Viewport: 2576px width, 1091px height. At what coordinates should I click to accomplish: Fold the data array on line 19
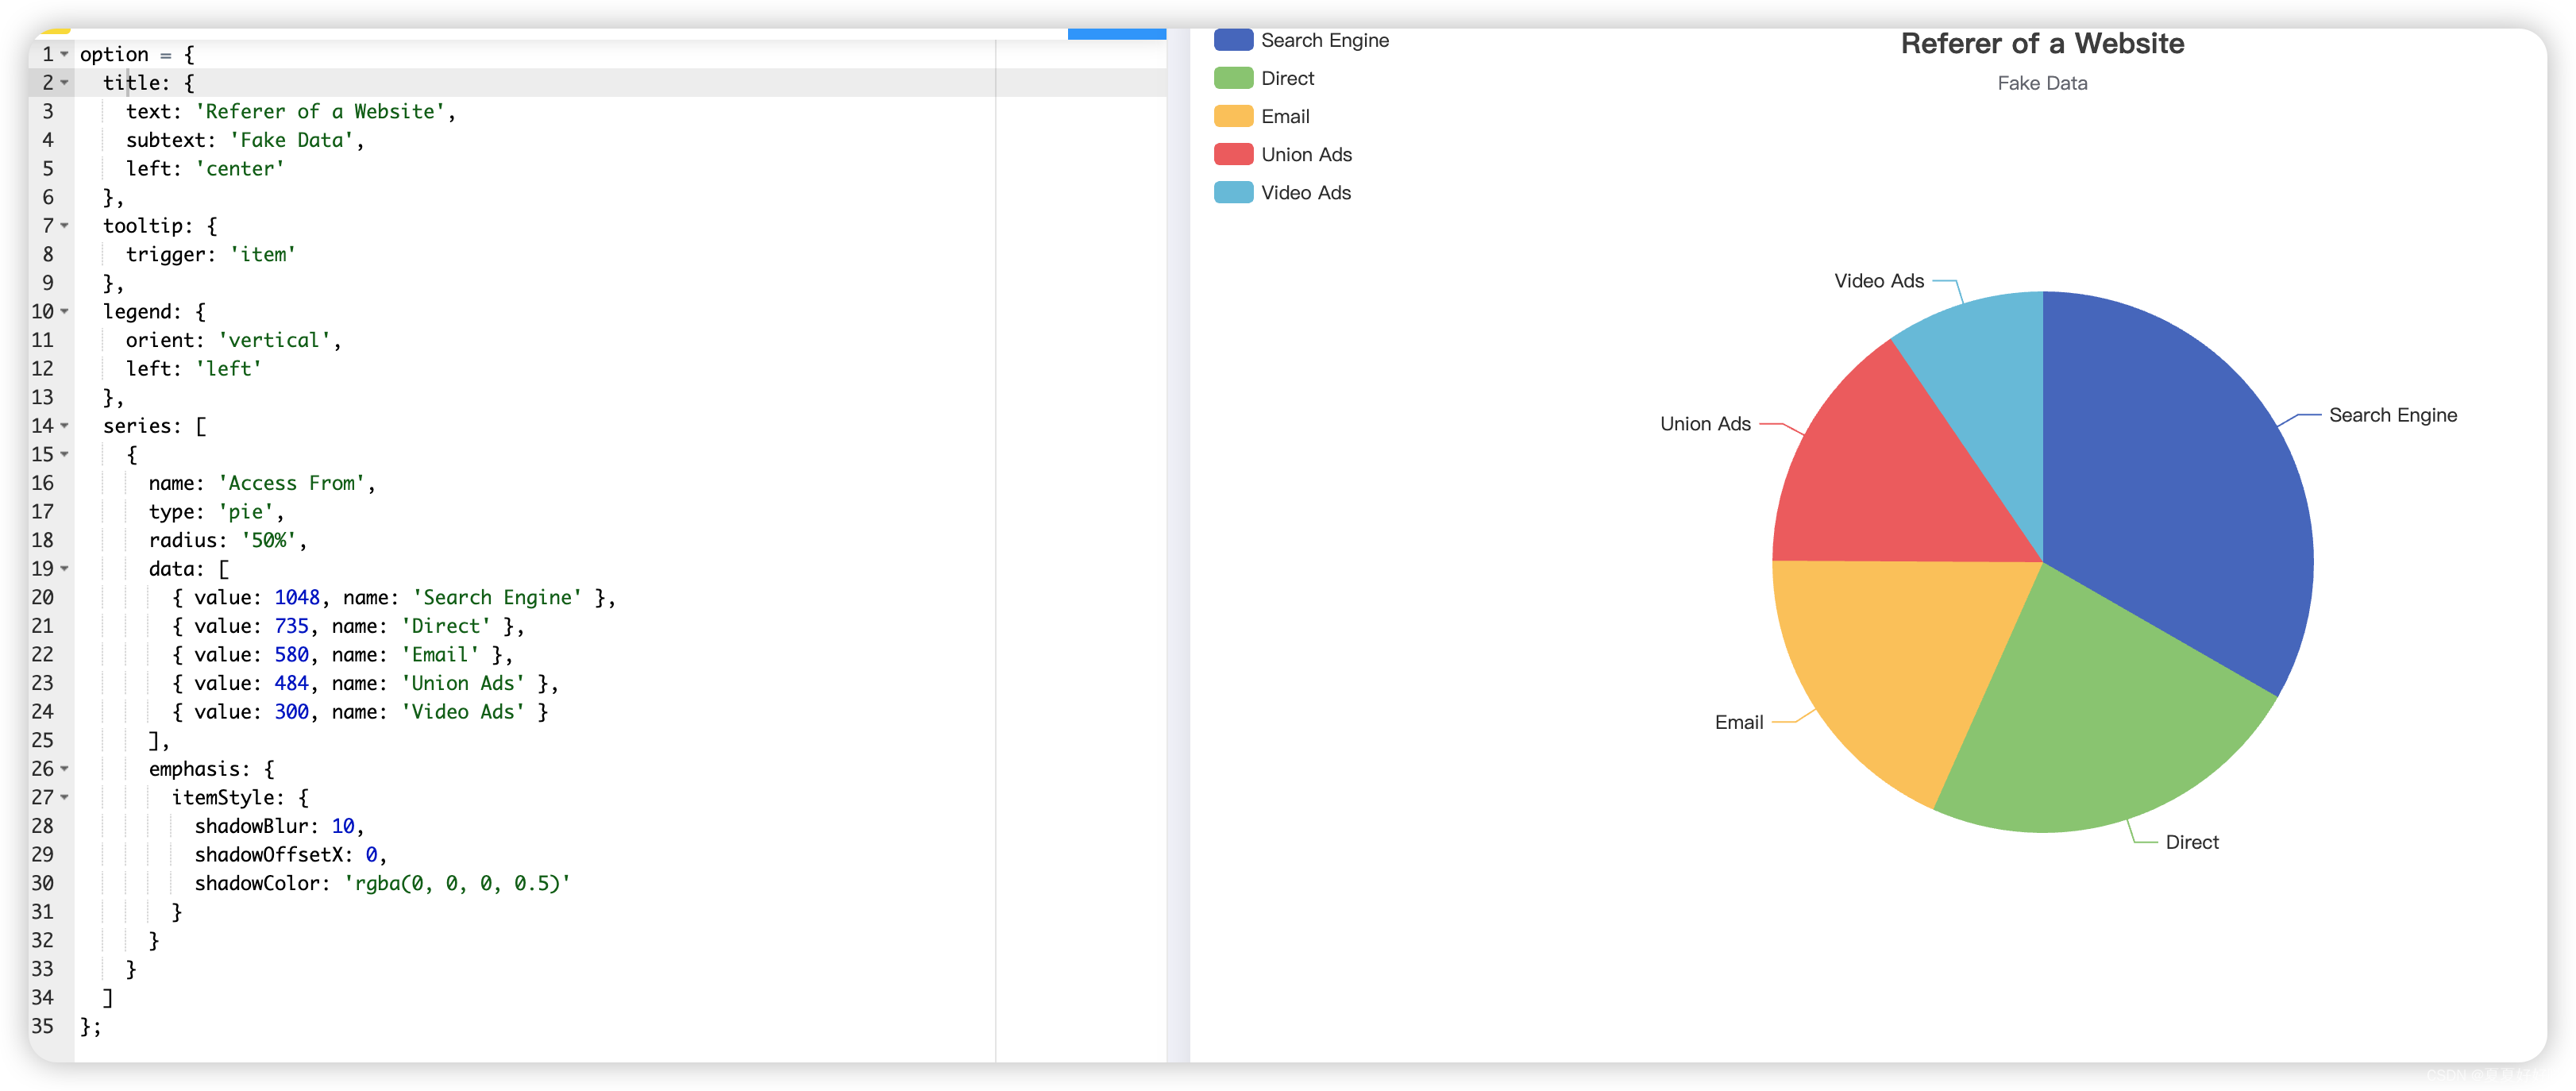pyautogui.click(x=65, y=569)
